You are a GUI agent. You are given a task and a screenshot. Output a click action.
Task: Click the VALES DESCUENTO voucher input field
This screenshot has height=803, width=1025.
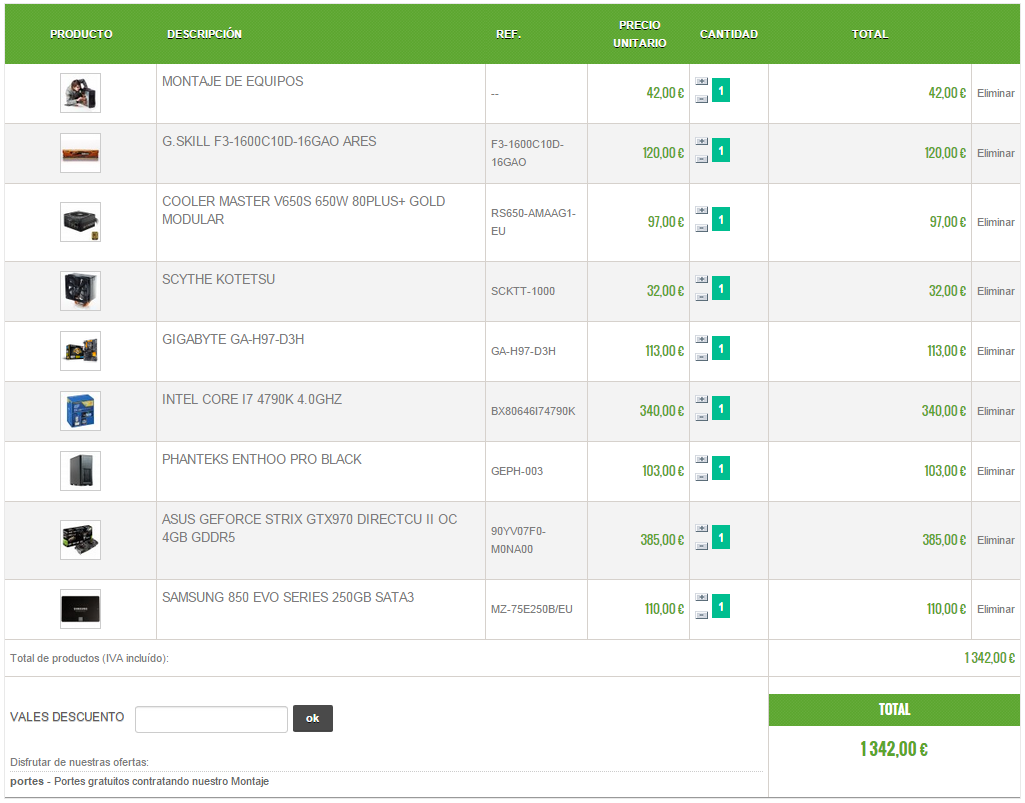click(x=211, y=719)
